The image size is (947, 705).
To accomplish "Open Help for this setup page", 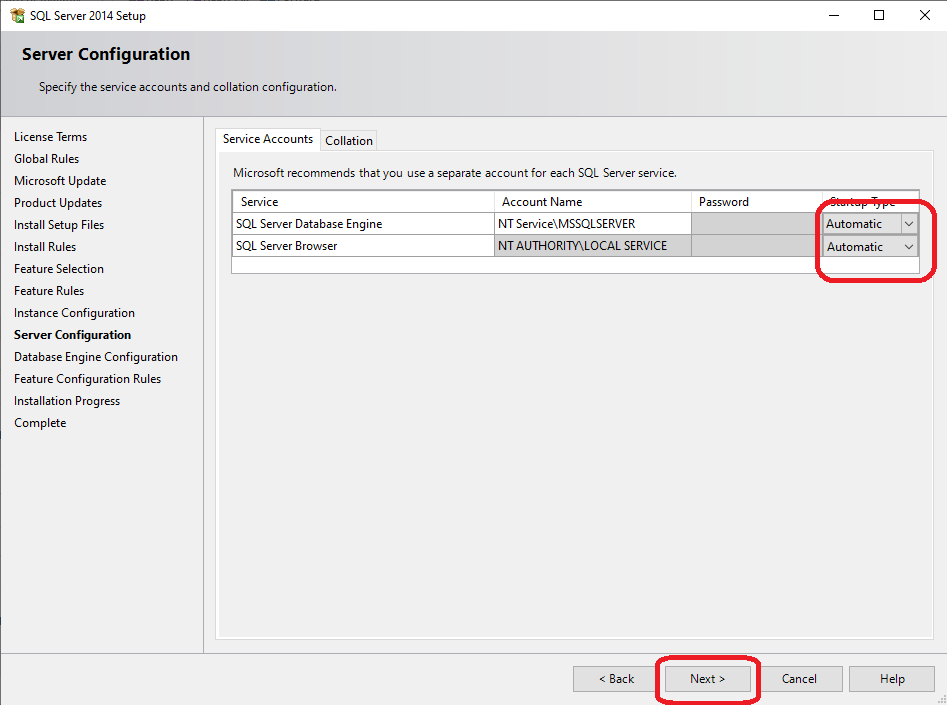I will tap(891, 679).
